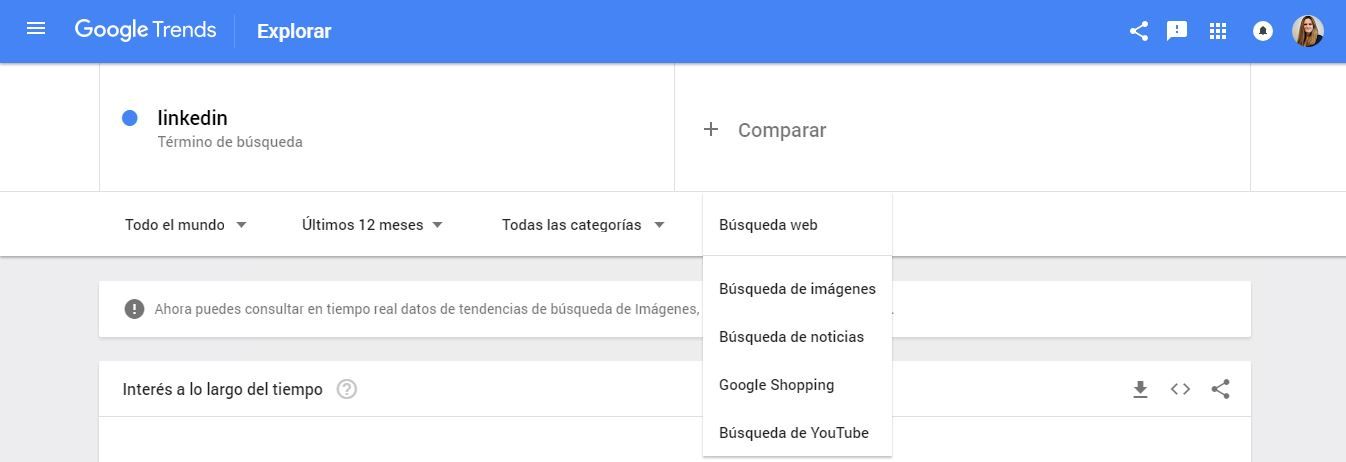This screenshot has width=1346, height=462.
Task: Expand the Todo el mundo dropdown
Action: (185, 225)
